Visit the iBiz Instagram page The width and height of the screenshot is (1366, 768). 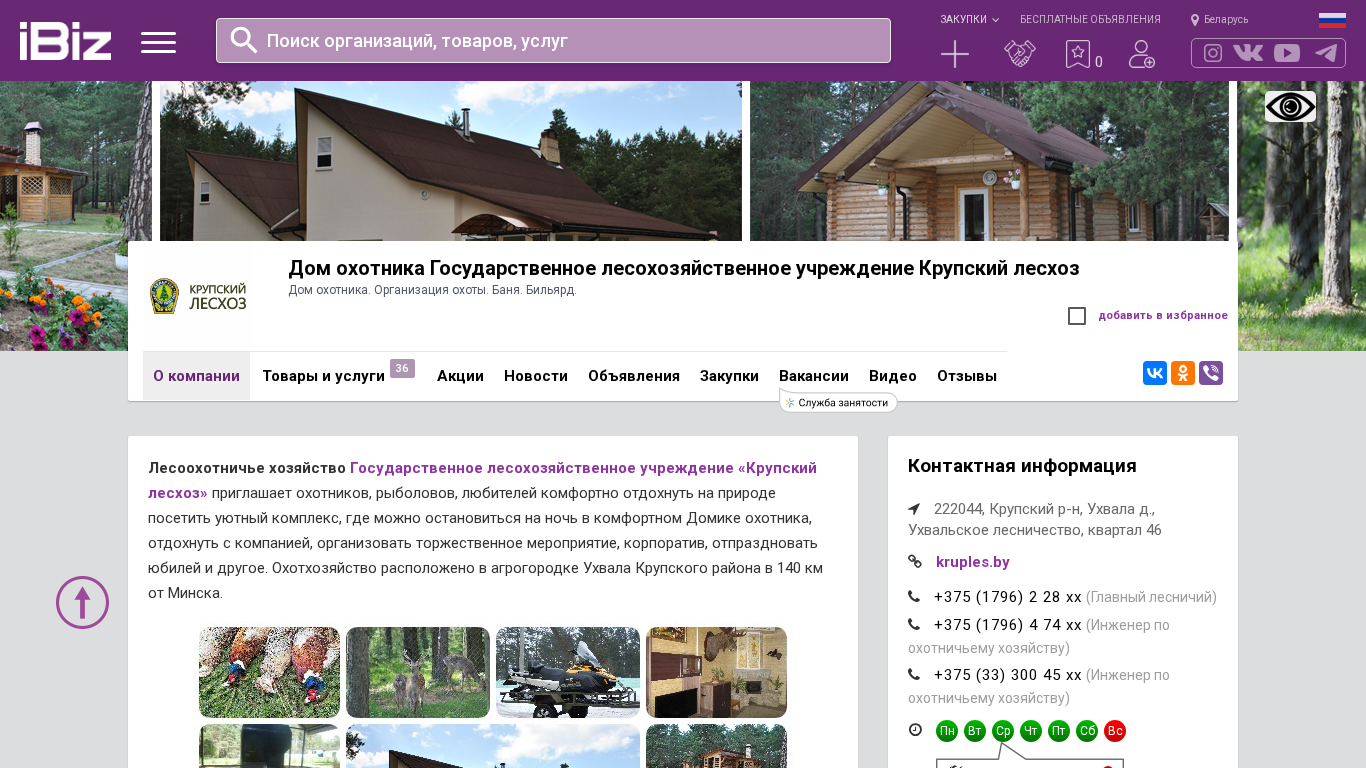[x=1213, y=53]
